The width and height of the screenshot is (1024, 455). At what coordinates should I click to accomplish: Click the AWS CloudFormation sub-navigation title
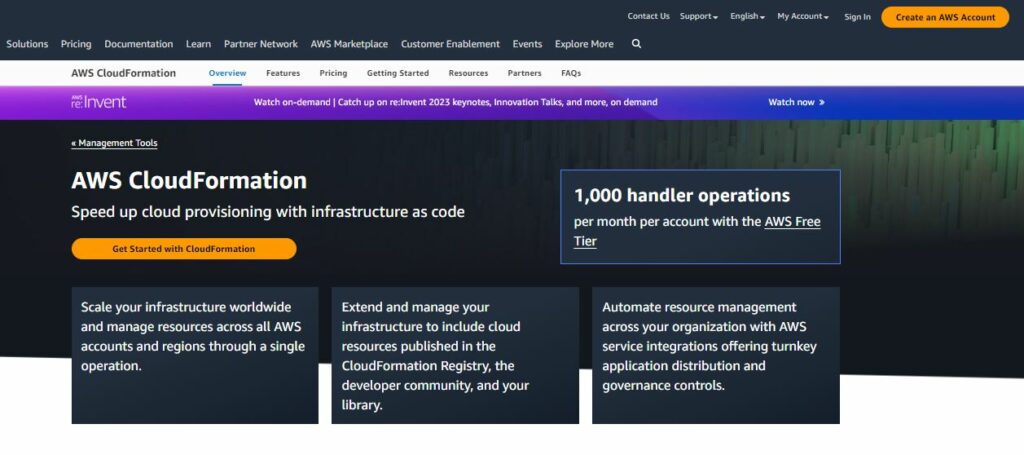(x=123, y=73)
